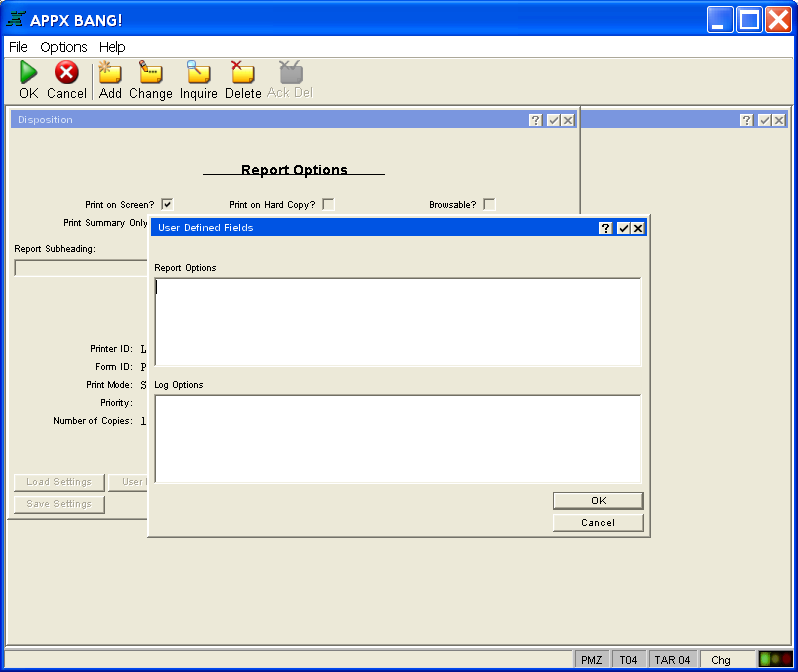This screenshot has width=798, height=672.
Task: Enable the Print on Hard Copy checkbox
Action: click(328, 204)
